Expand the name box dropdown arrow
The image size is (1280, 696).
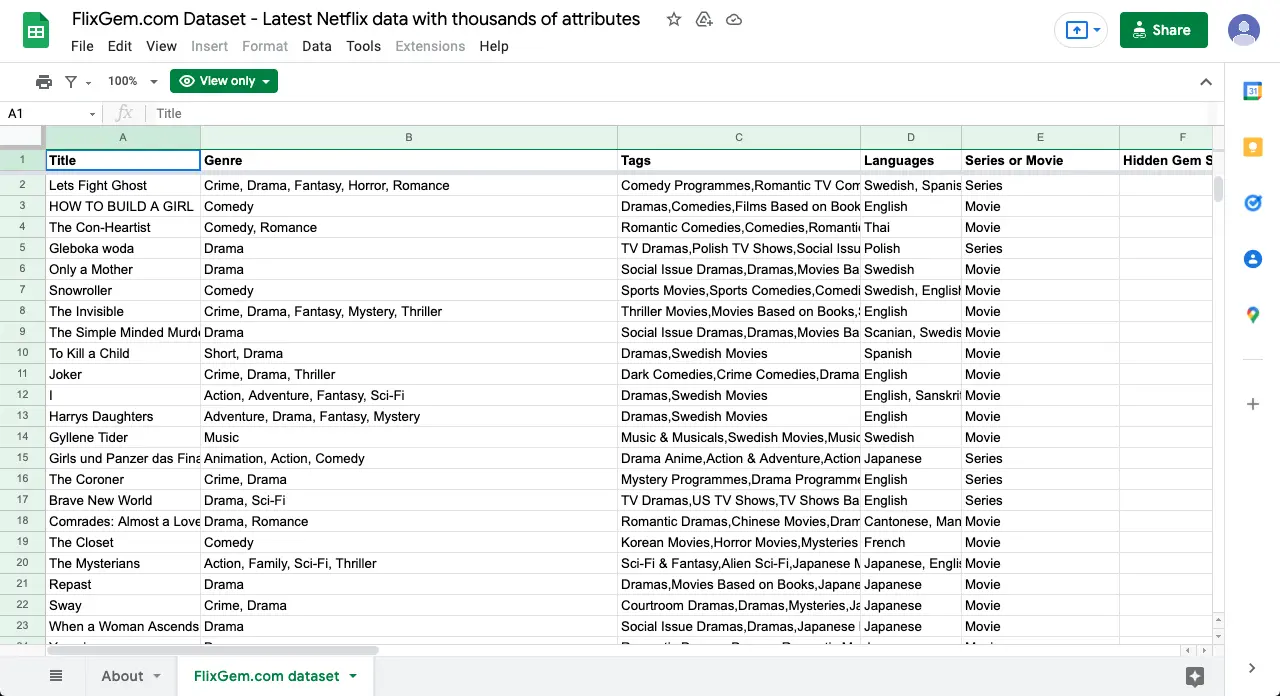tap(90, 113)
